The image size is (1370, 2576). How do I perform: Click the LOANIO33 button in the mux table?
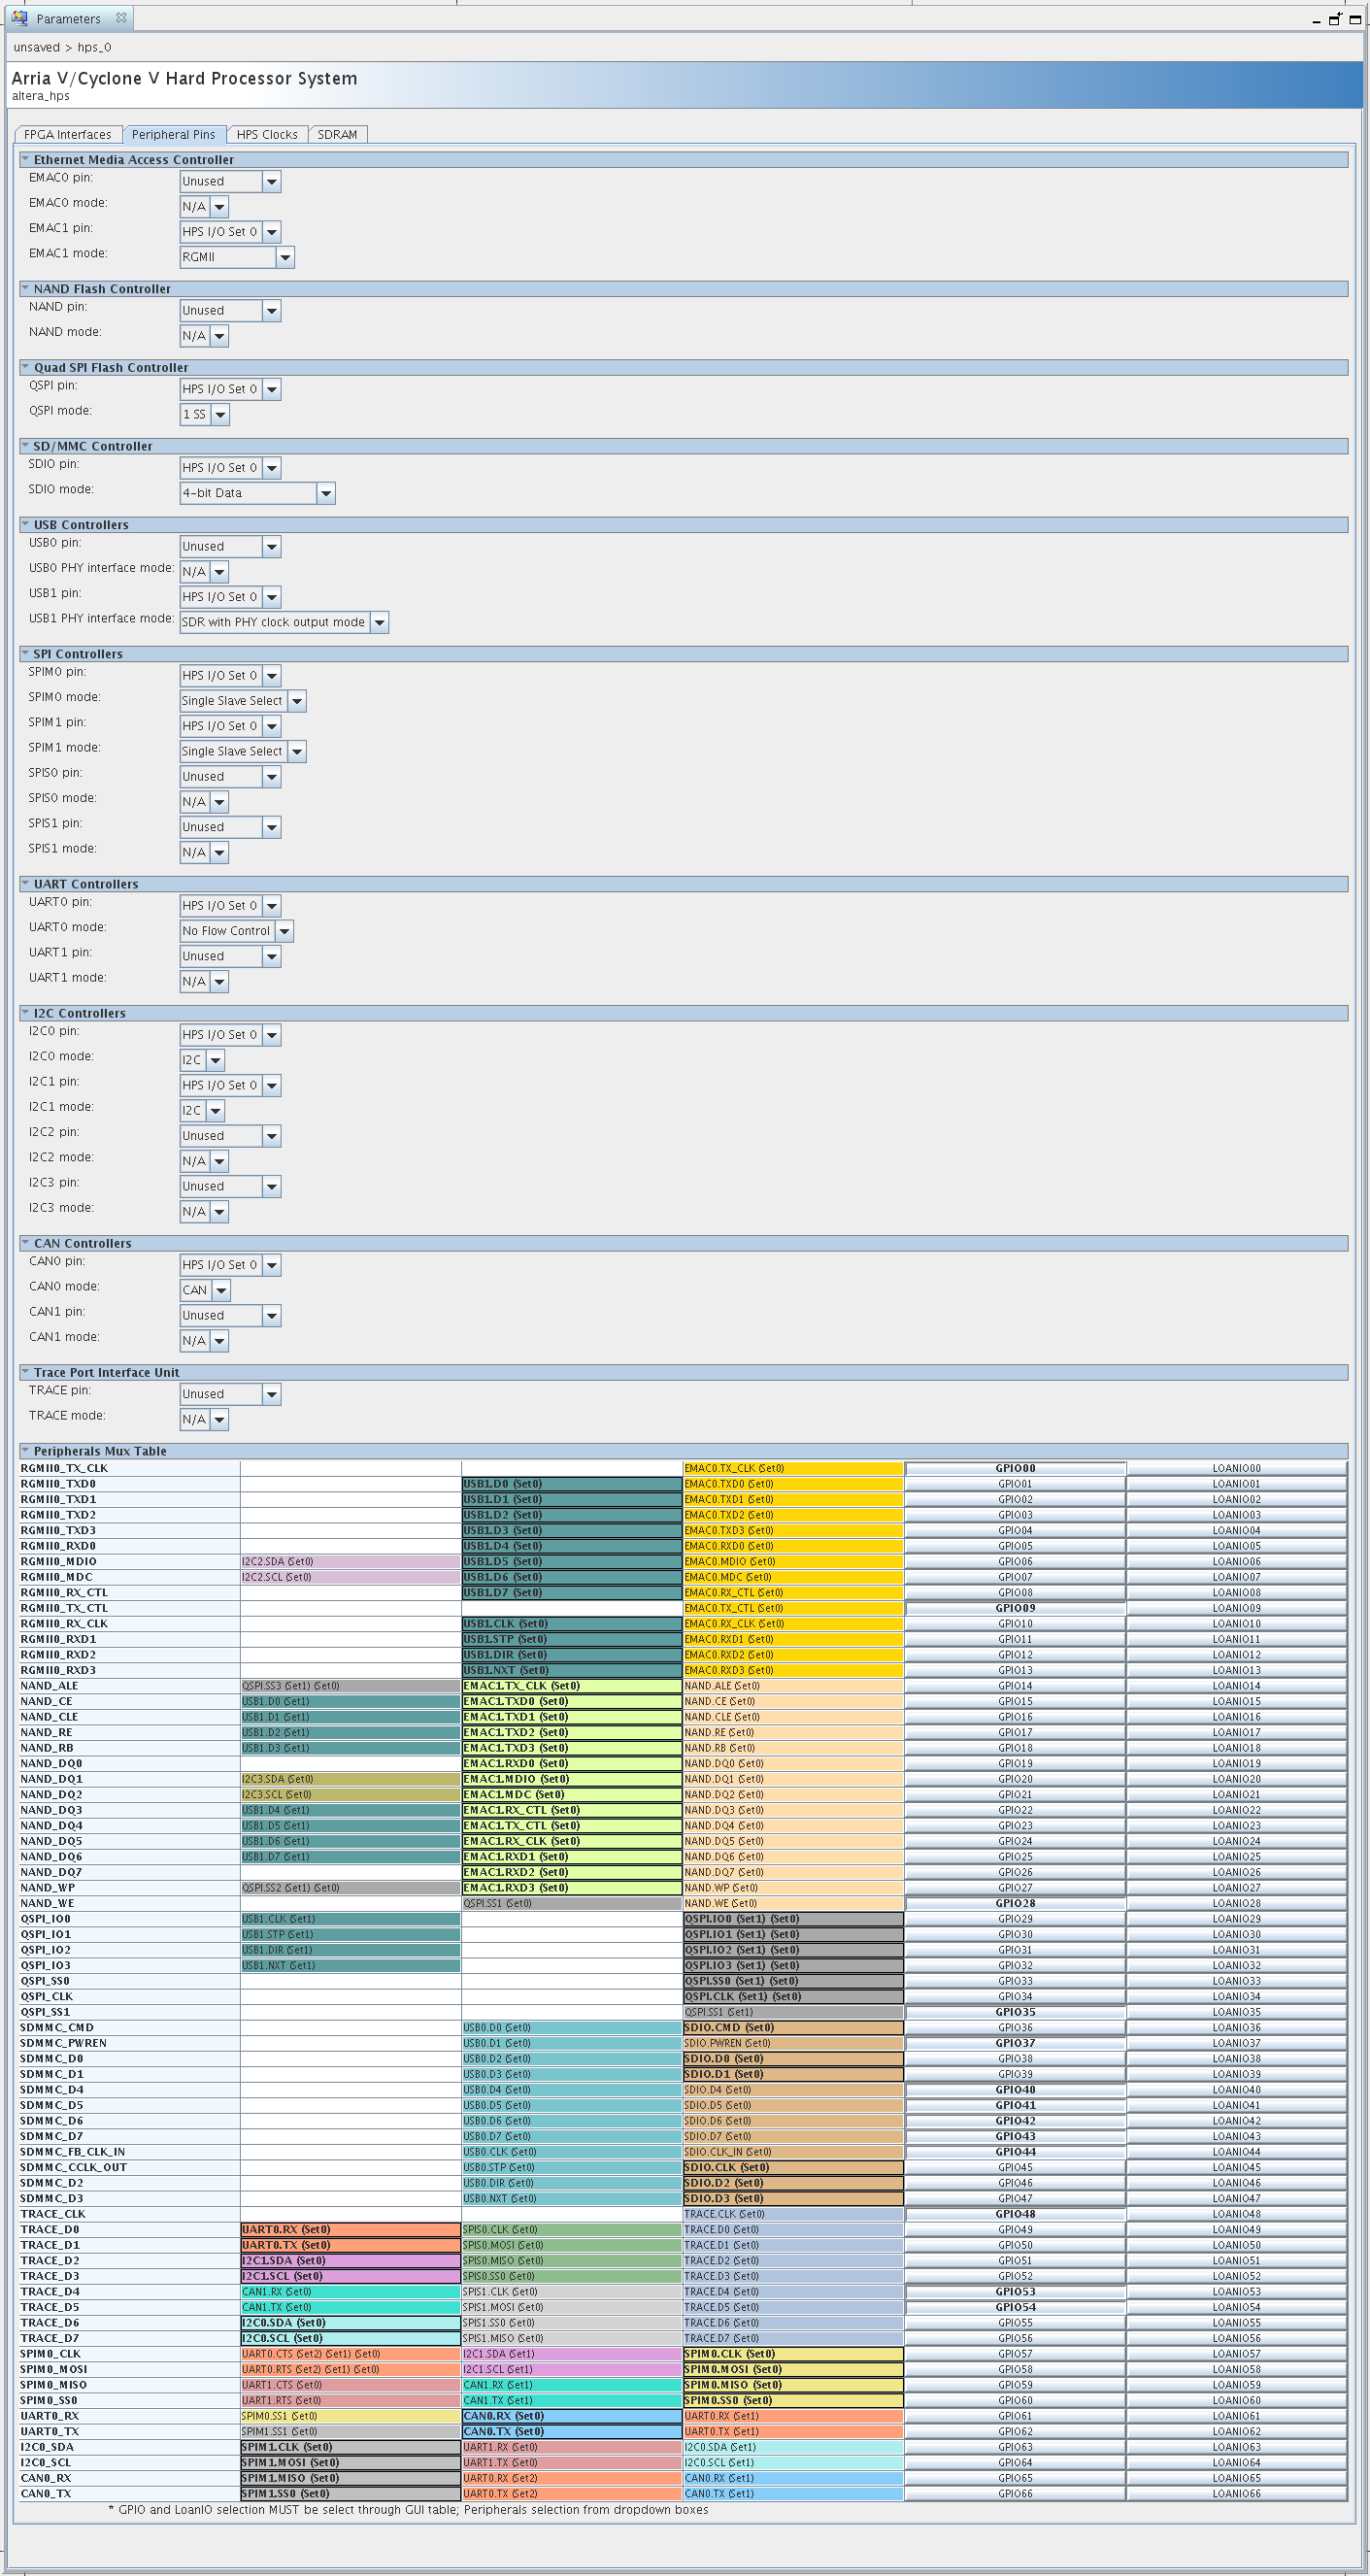pyautogui.click(x=1237, y=1981)
